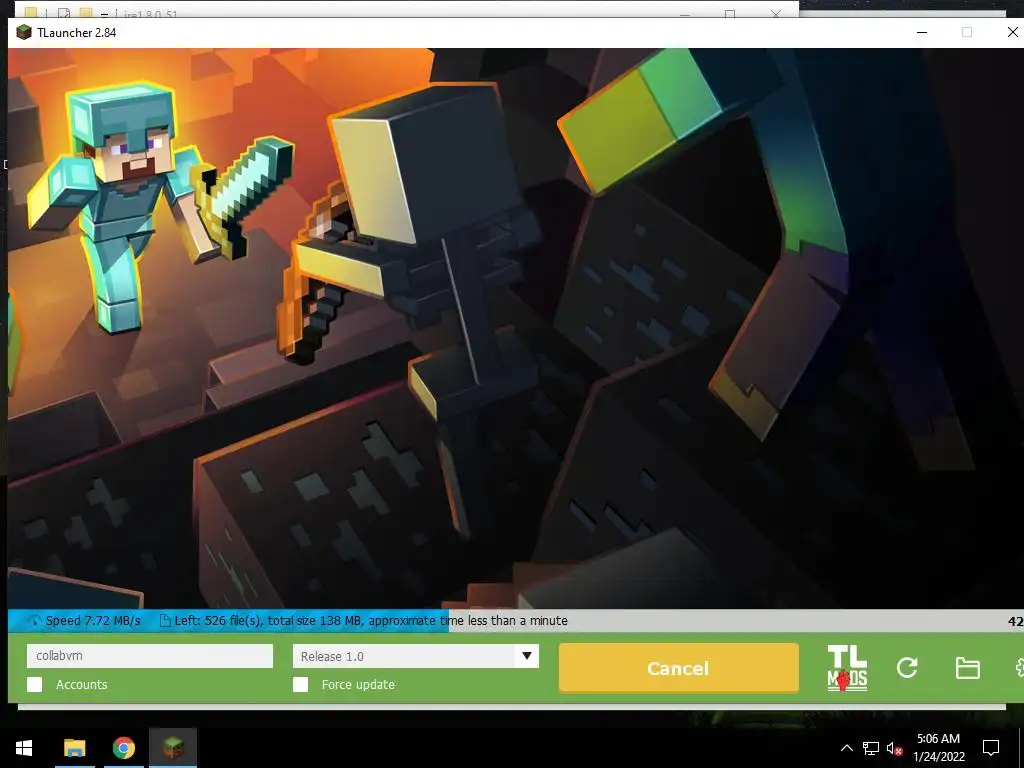This screenshot has height=768, width=1024.
Task: Click the TLauncher title bar logo
Action: (24, 33)
